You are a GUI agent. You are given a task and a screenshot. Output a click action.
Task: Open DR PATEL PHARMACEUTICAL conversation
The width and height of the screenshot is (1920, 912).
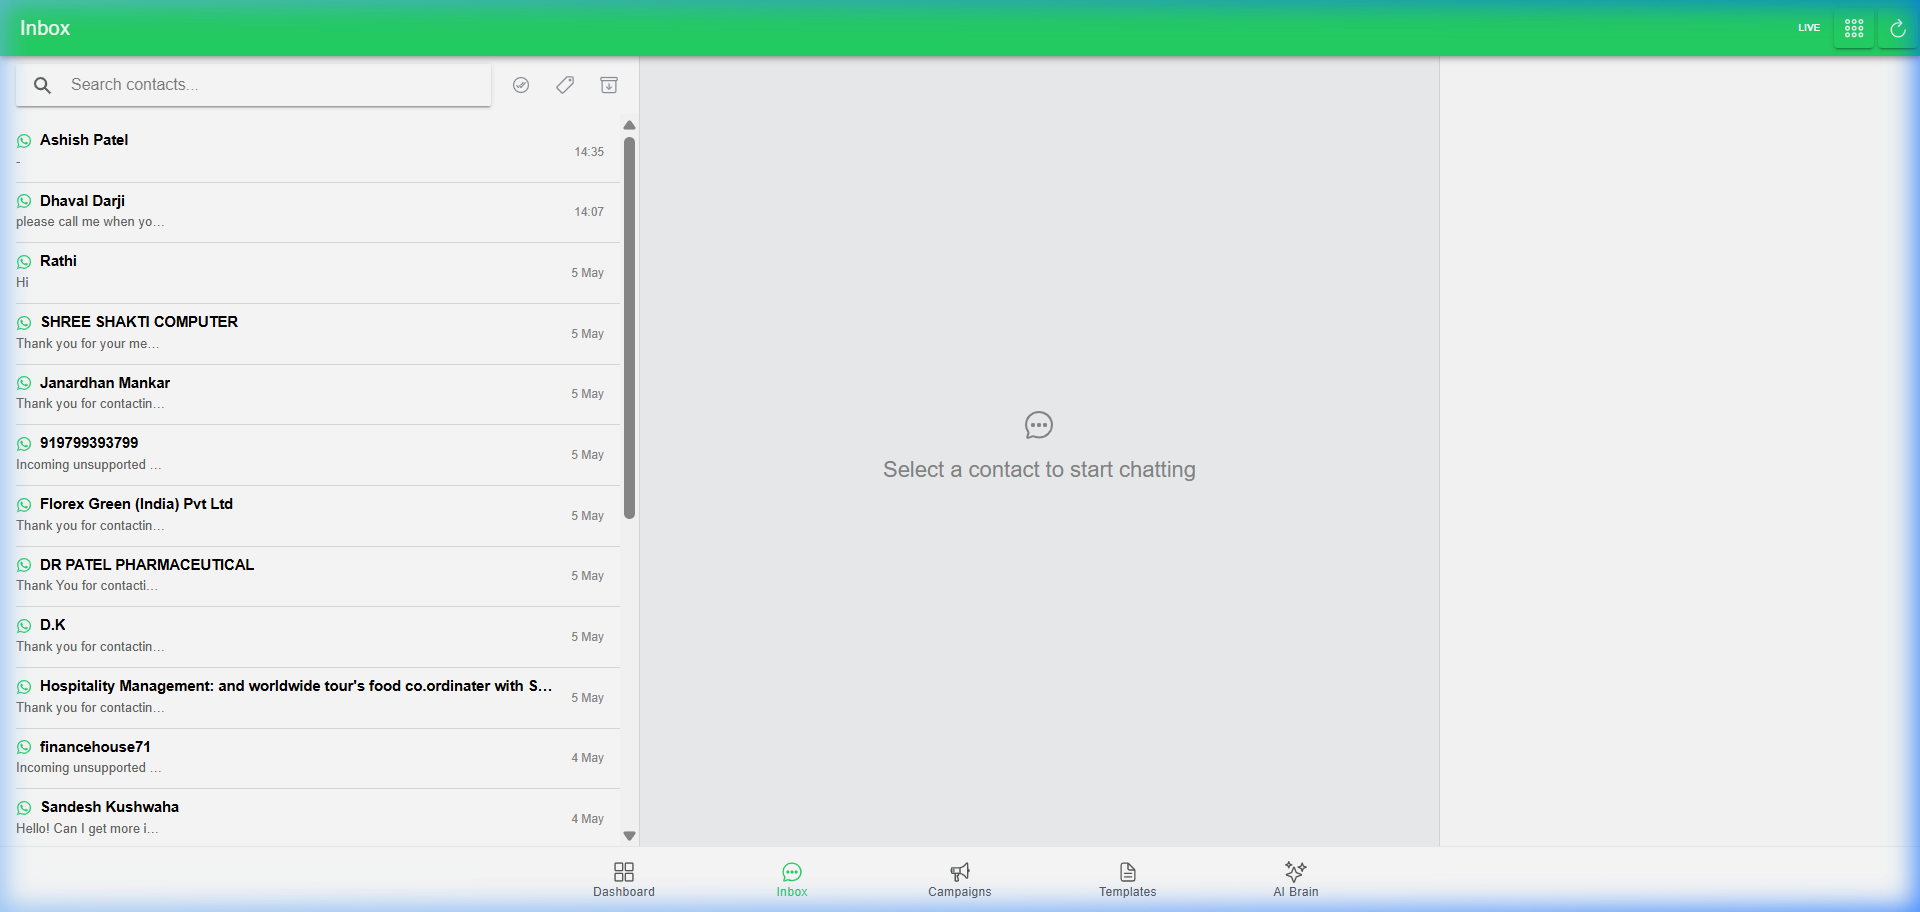coord(318,576)
